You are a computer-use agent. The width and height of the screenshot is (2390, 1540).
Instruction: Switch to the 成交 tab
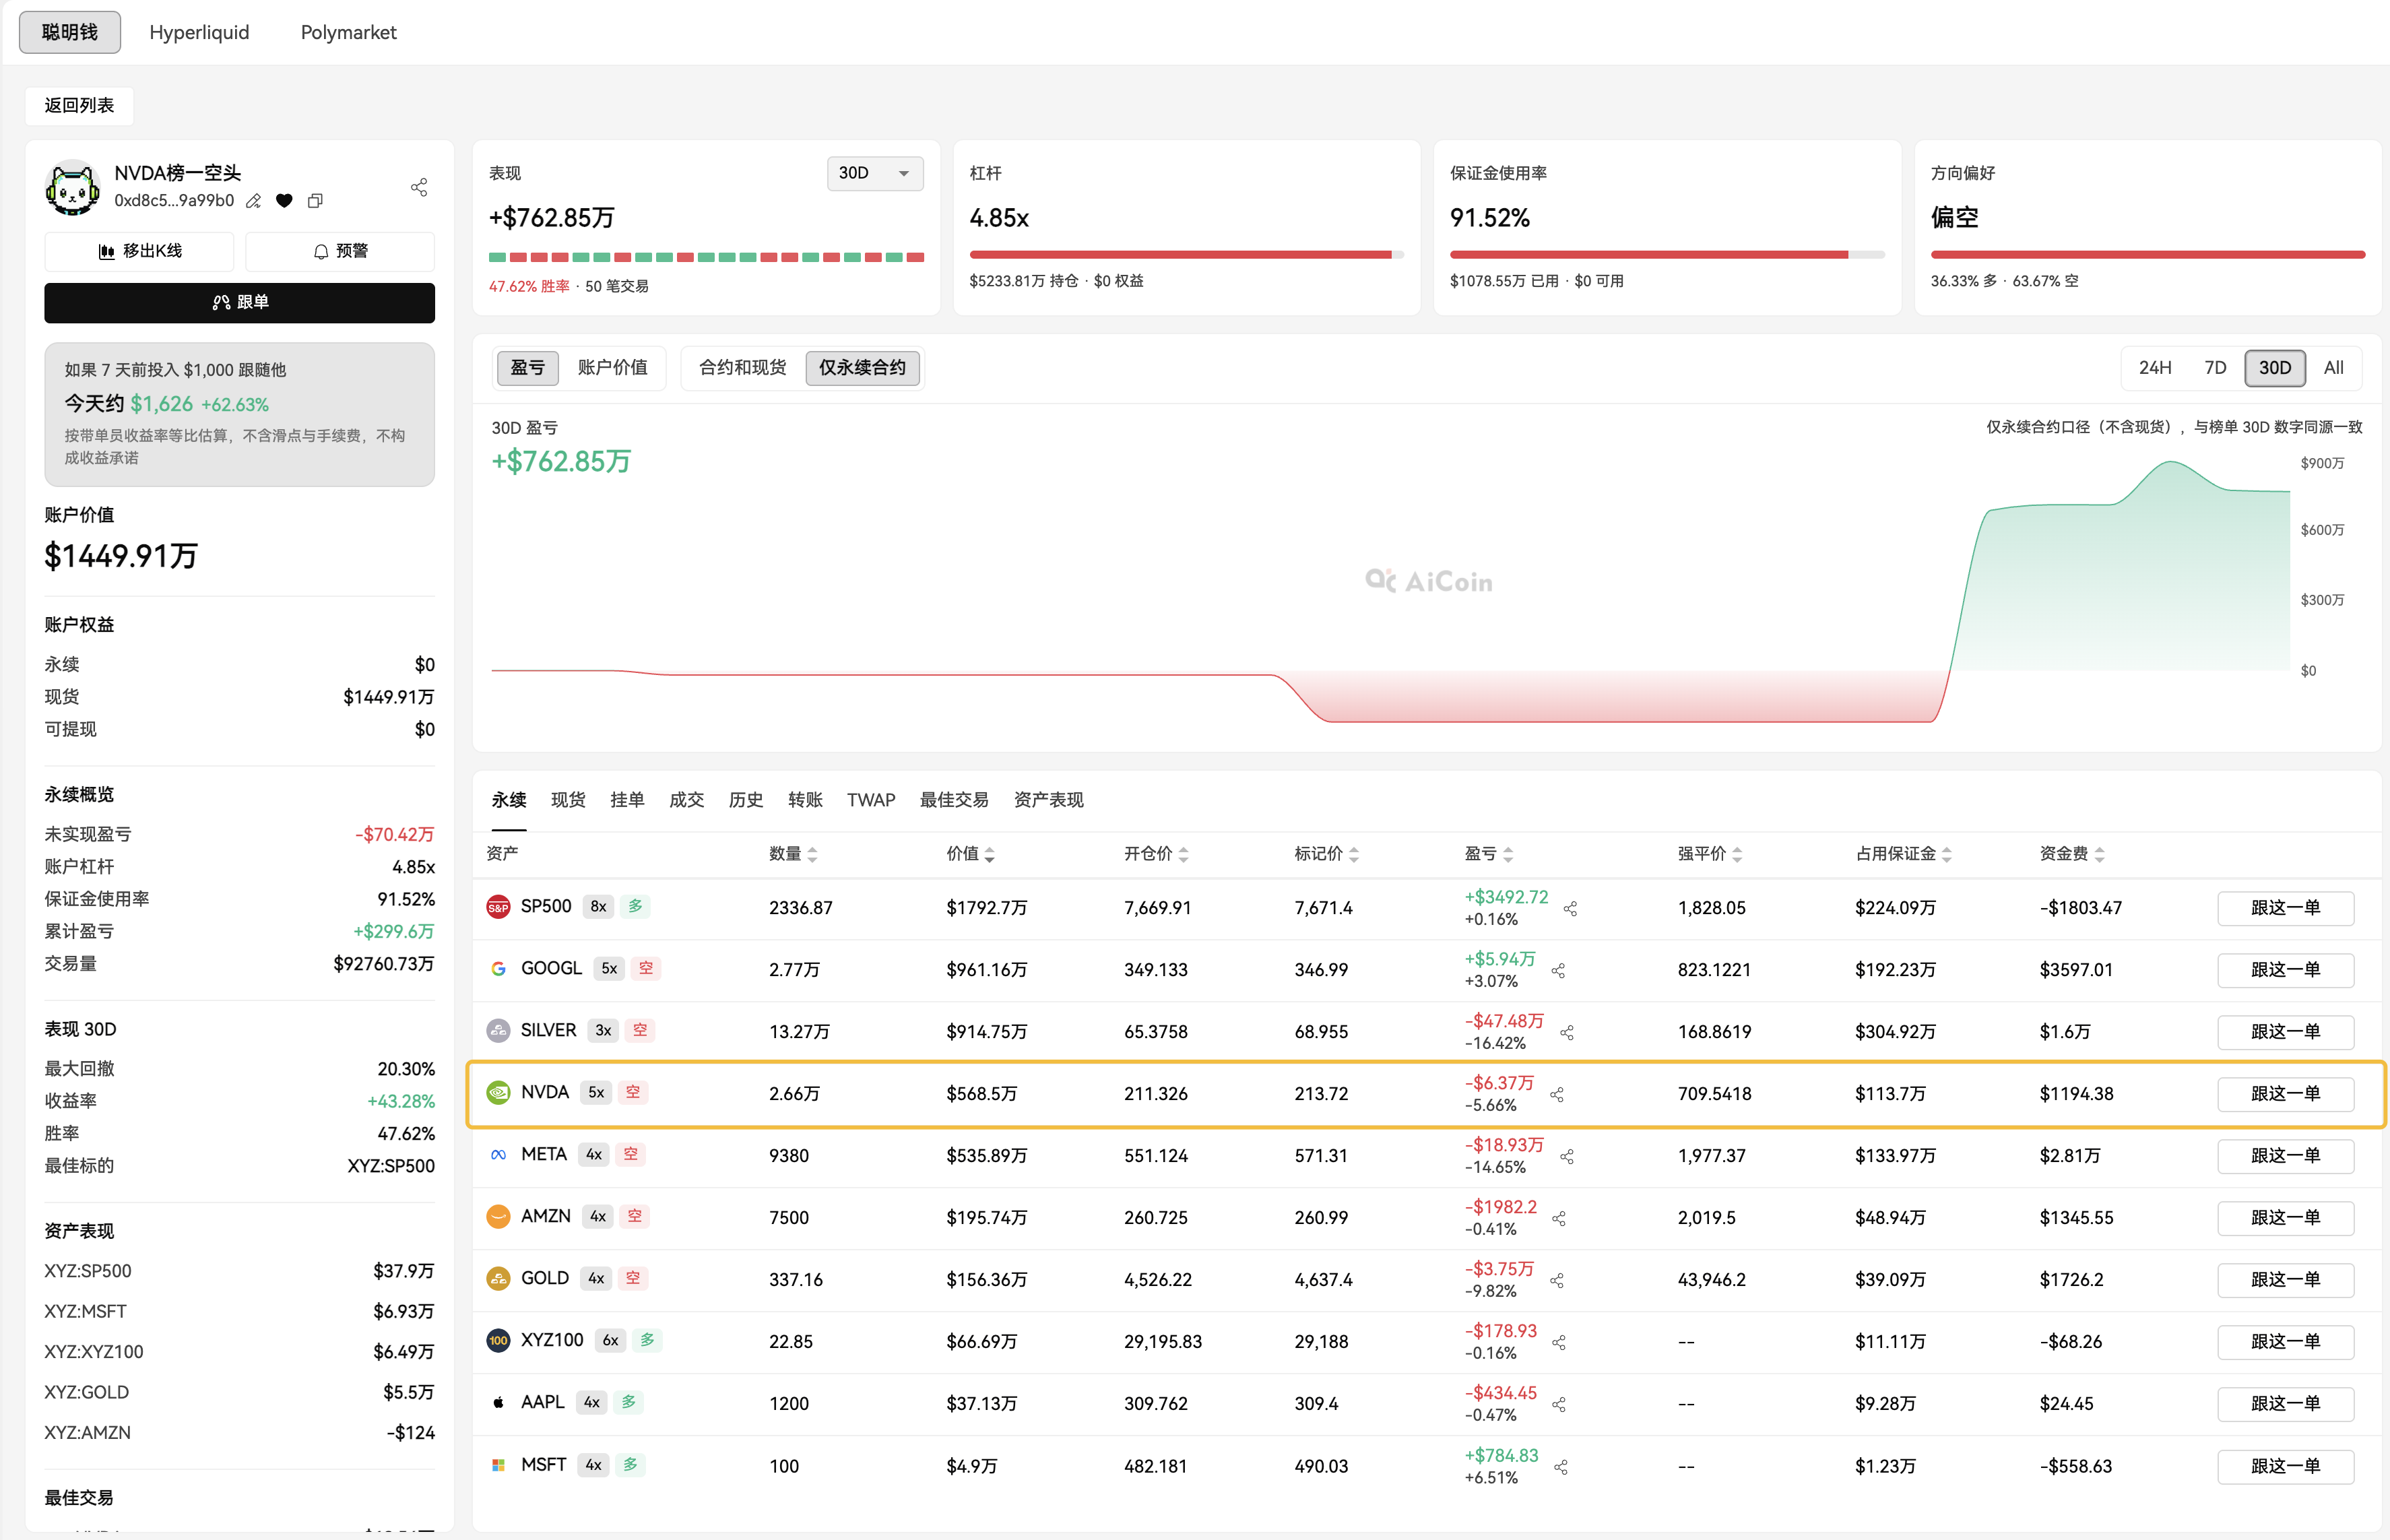pyautogui.click(x=686, y=800)
